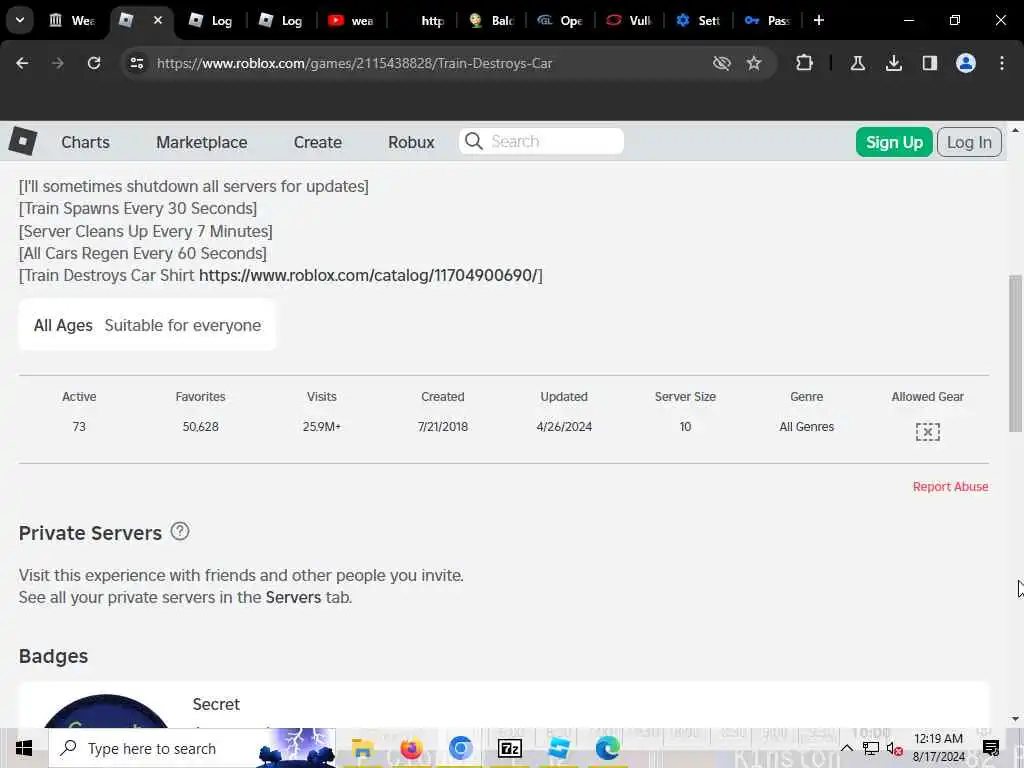Close the current Roblox tab
Screen dimensions: 1024x768
click(x=157, y=20)
